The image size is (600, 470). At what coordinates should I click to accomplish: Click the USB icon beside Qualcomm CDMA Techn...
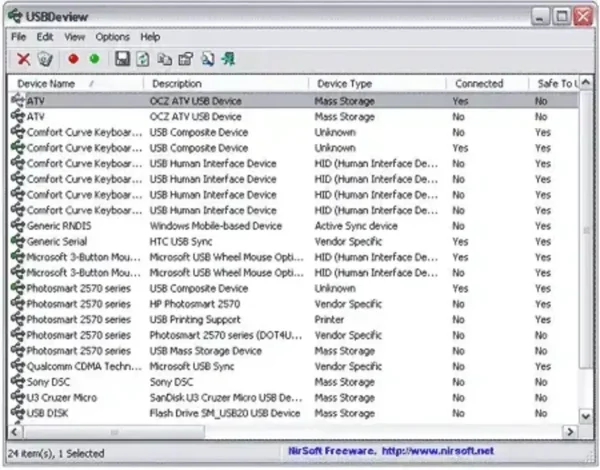tap(18, 366)
